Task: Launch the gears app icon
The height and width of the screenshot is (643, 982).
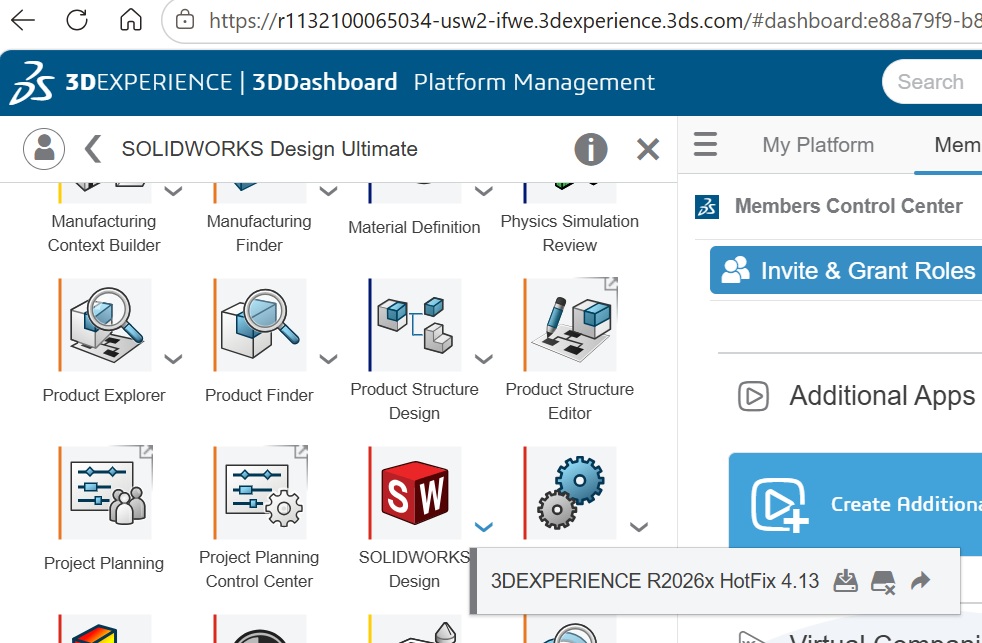Action: coord(570,493)
